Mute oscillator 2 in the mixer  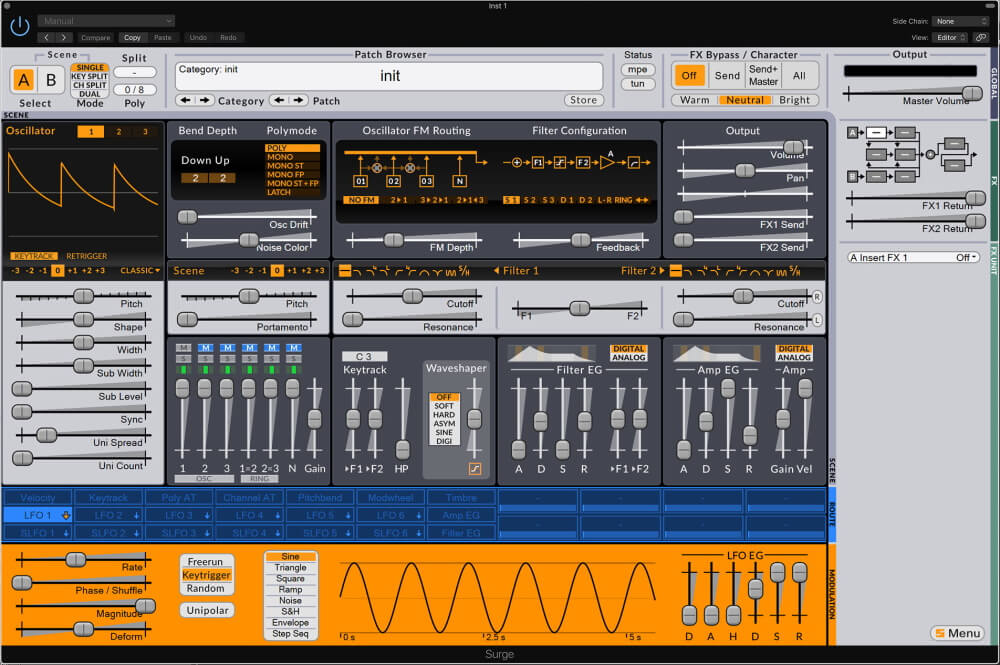[x=205, y=348]
